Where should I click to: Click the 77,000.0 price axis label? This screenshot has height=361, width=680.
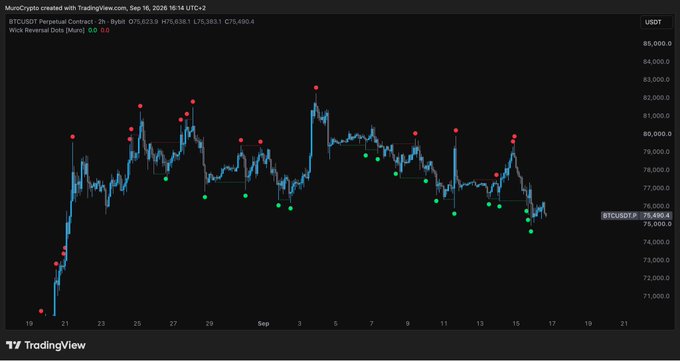click(657, 188)
